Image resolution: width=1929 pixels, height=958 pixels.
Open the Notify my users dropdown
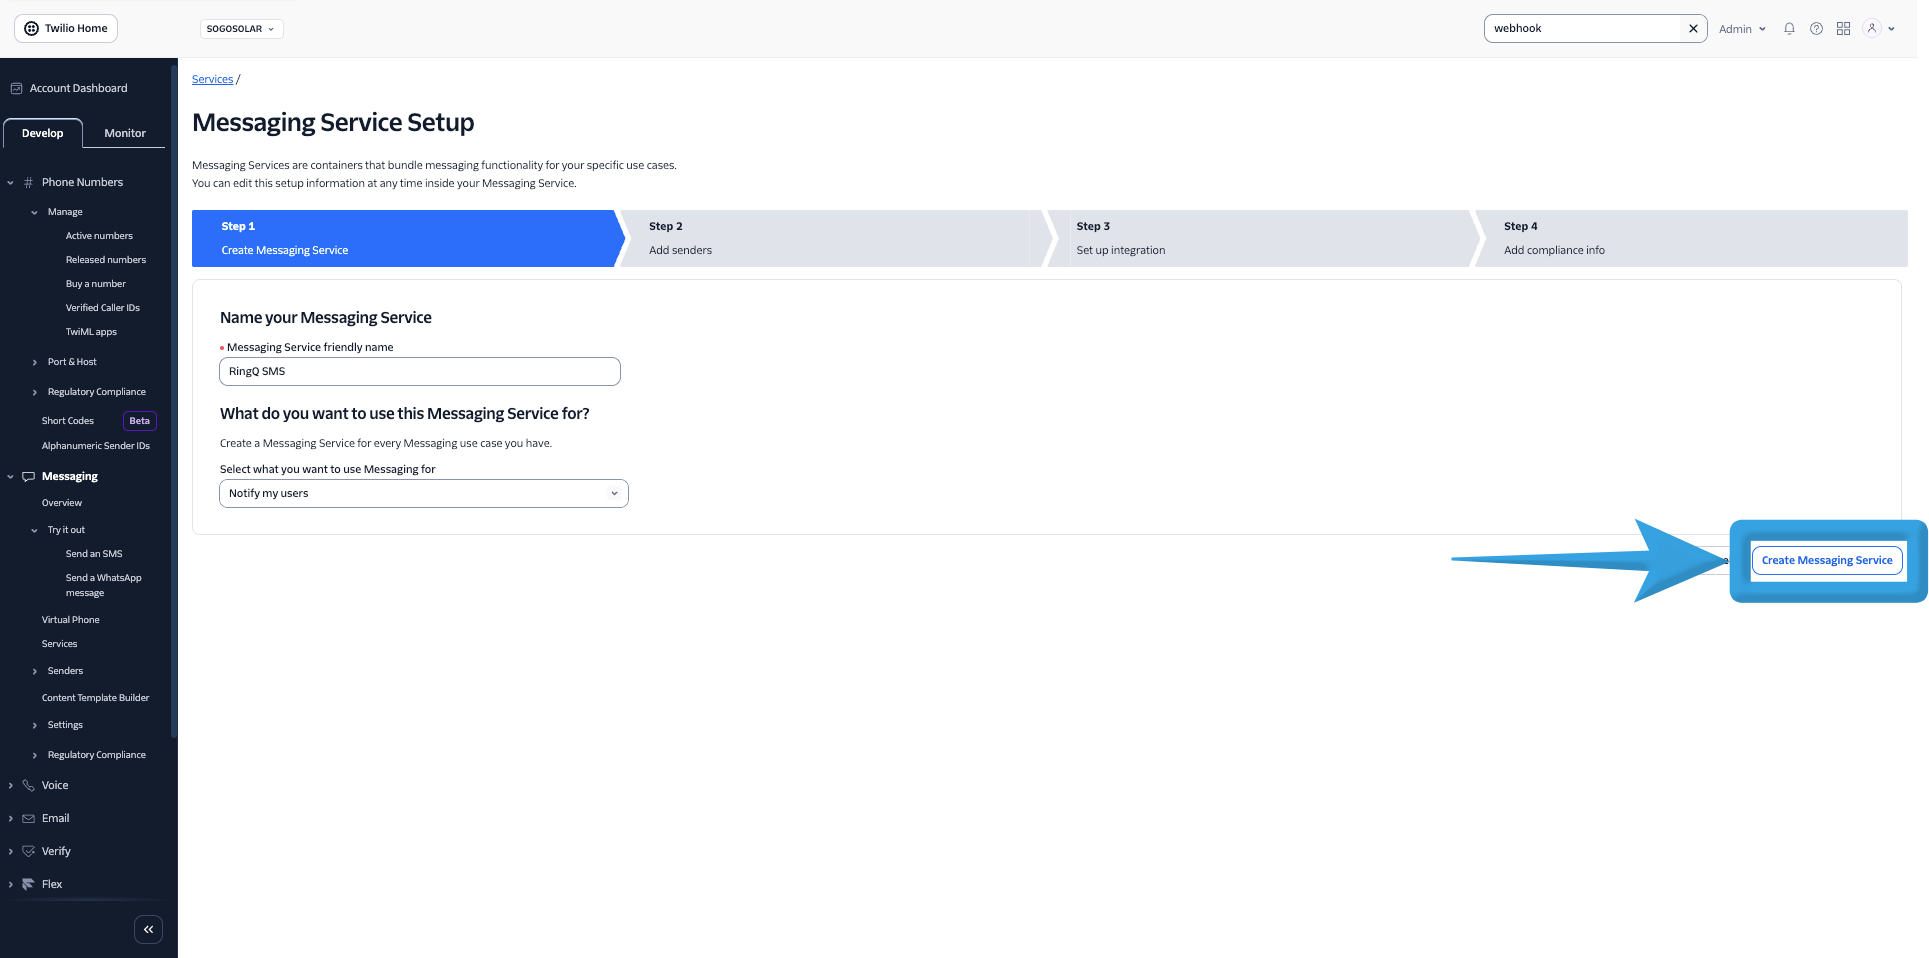423,493
